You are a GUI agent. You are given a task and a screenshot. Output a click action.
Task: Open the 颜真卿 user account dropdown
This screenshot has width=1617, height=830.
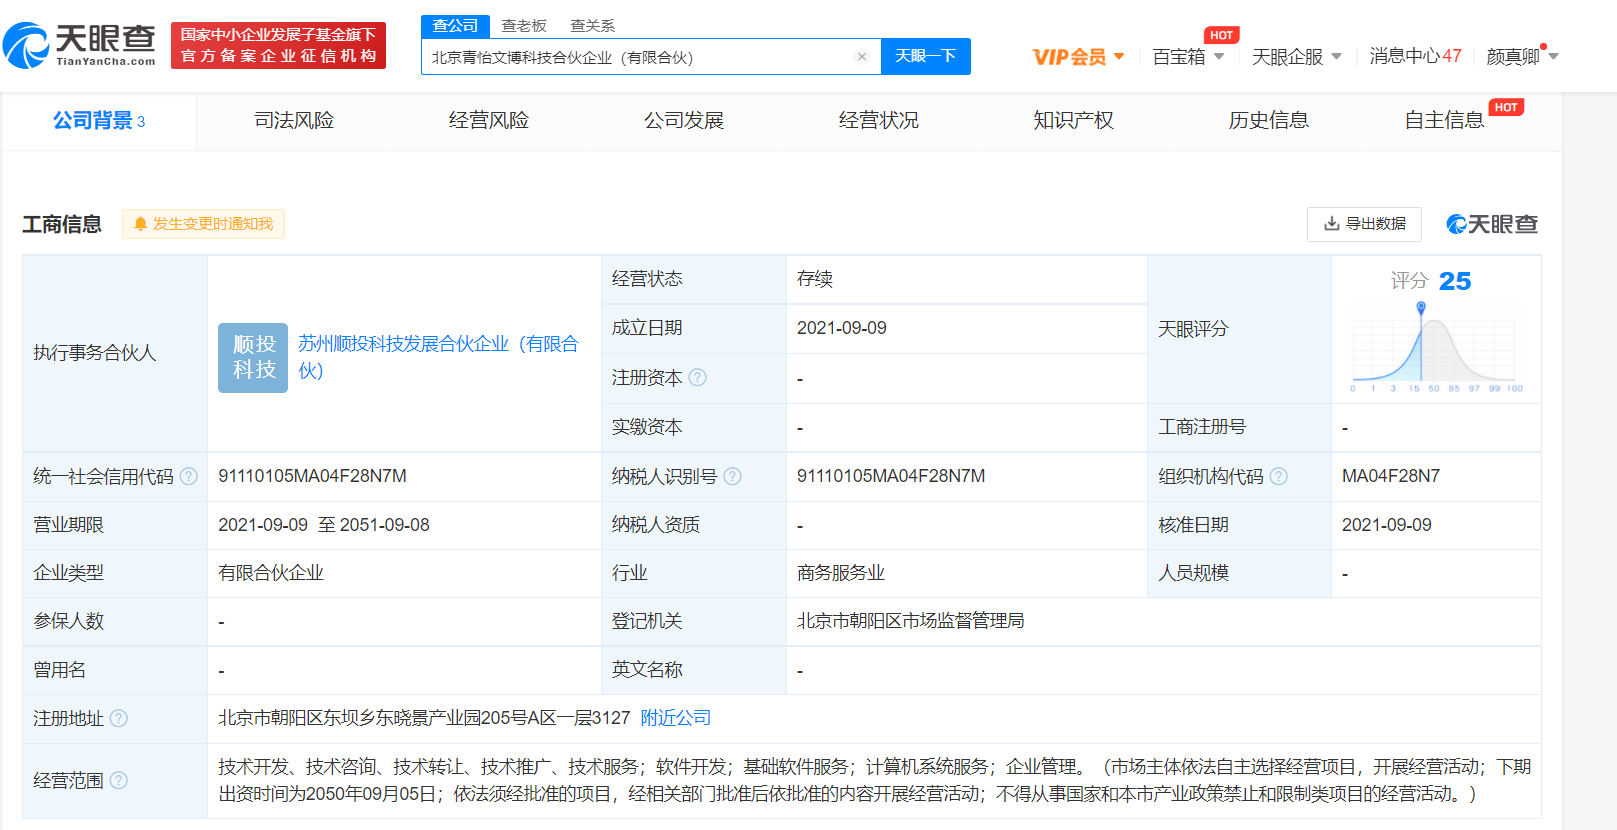(1522, 57)
